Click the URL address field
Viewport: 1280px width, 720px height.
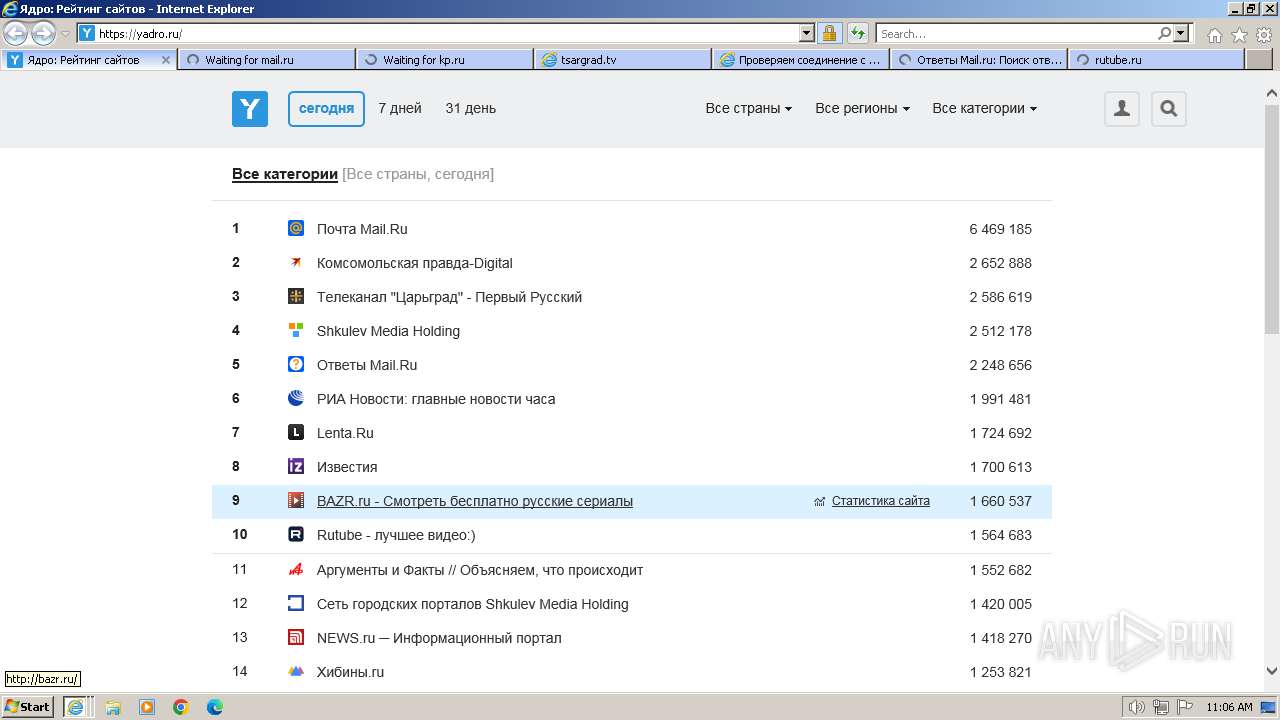click(448, 33)
